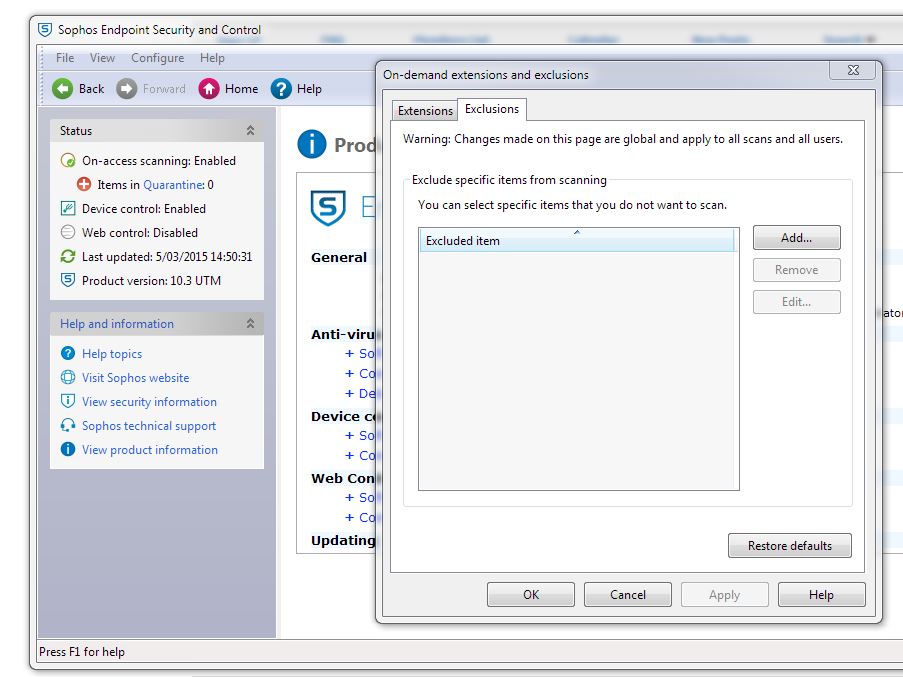Confirm dialog with OK button
Viewport: 903px width, 677px height.
(x=531, y=595)
